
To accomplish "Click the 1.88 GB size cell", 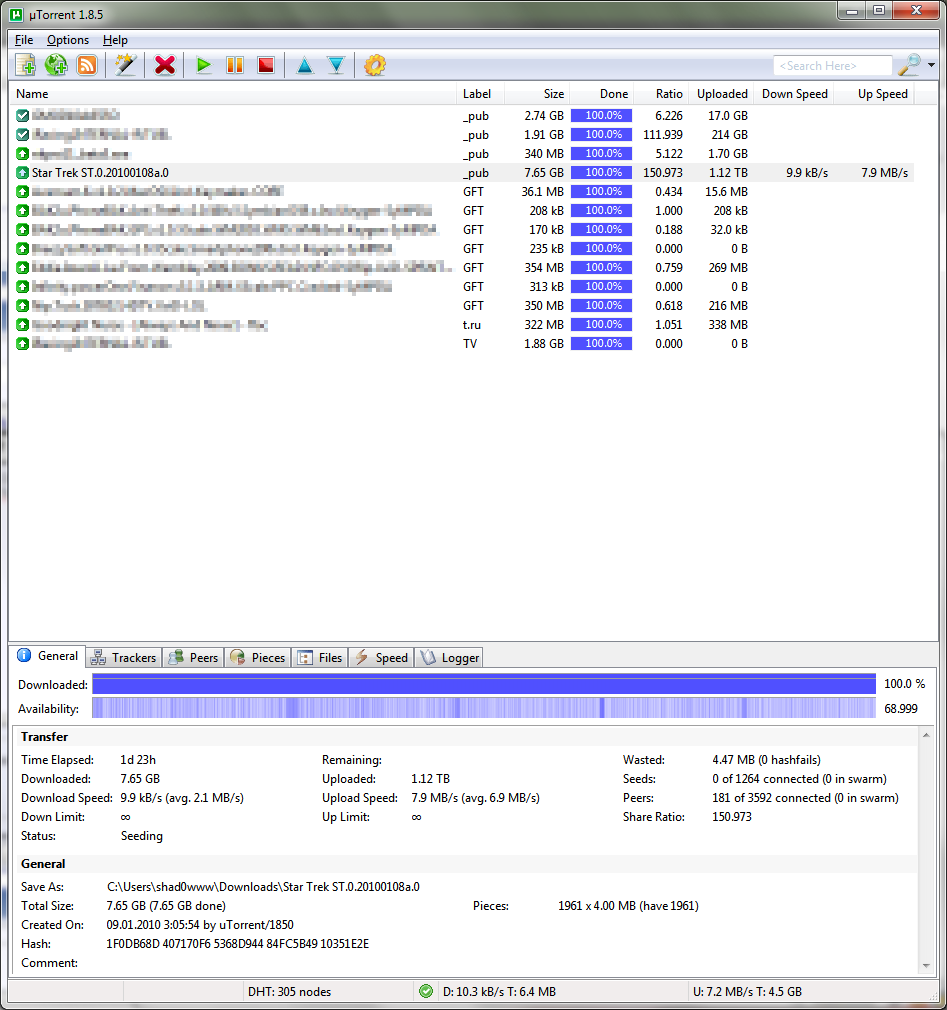I will [x=544, y=344].
